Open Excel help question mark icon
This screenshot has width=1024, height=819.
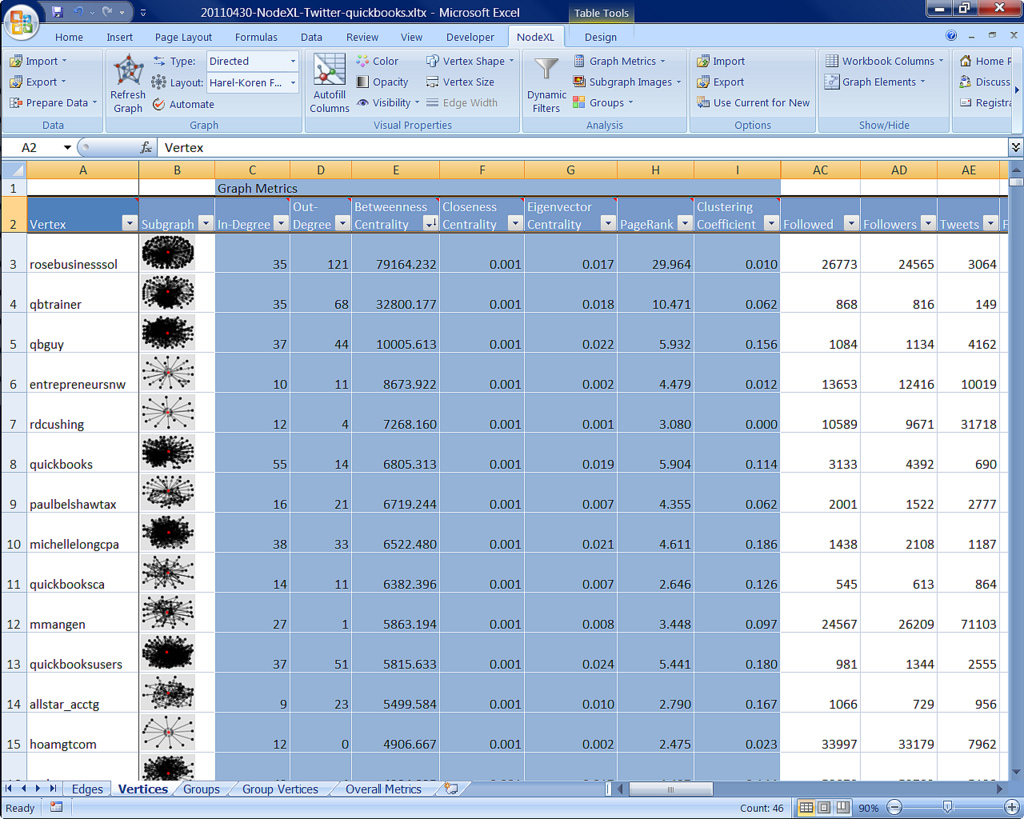point(951,36)
